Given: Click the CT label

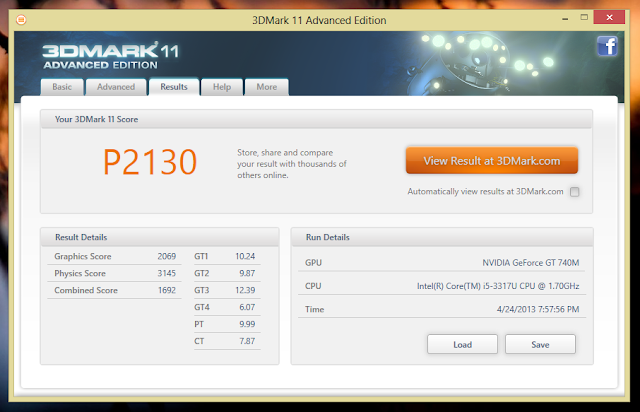Looking at the screenshot, I should [199, 341].
